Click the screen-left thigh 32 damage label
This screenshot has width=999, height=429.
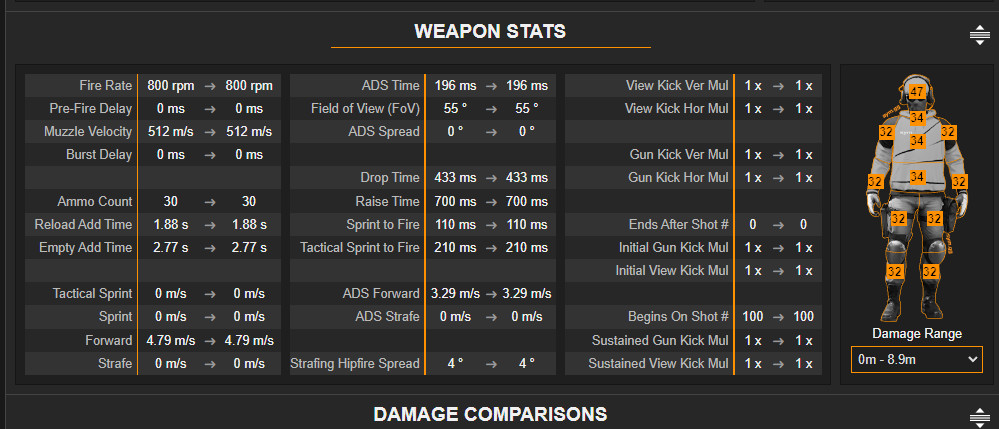coord(898,218)
